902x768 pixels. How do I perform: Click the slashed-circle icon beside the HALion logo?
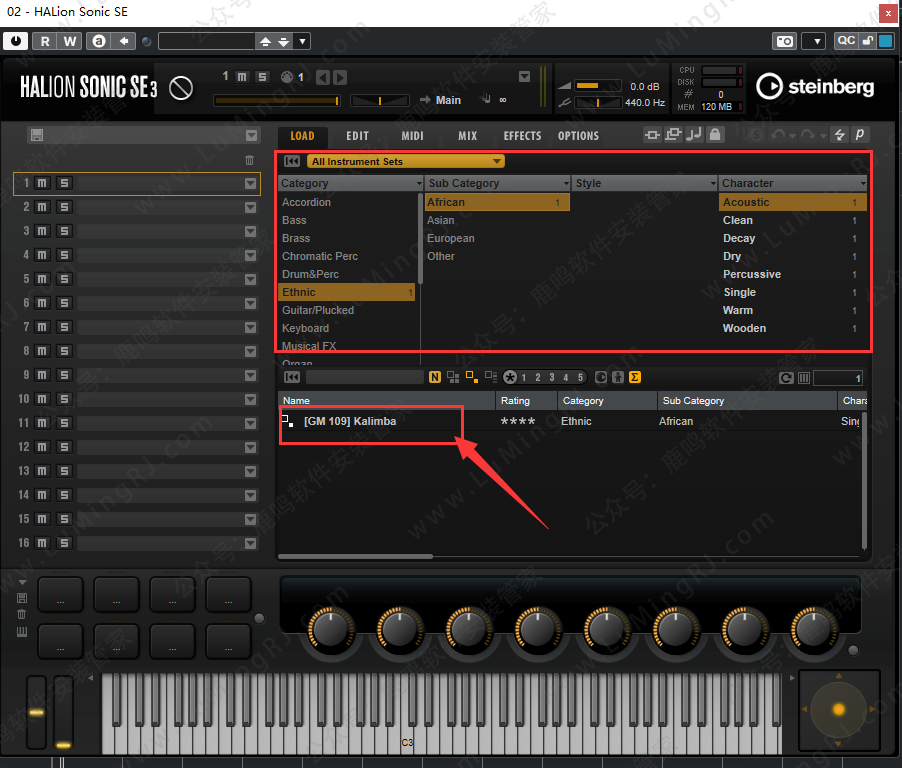click(x=181, y=88)
